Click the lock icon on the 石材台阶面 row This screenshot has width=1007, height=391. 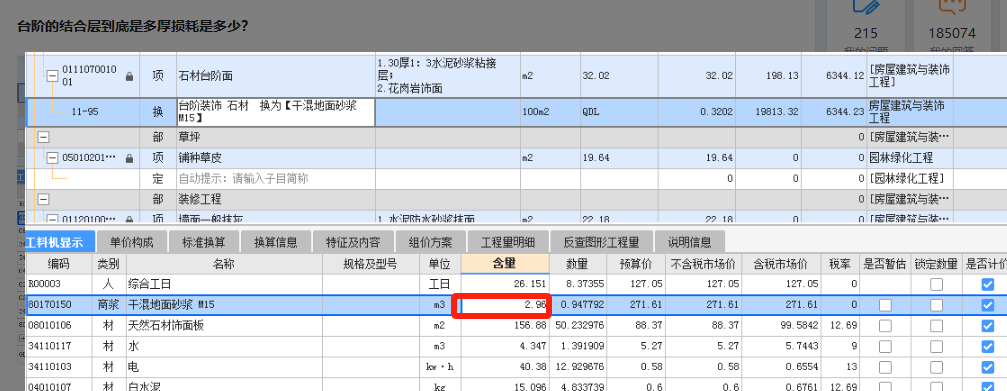point(130,76)
